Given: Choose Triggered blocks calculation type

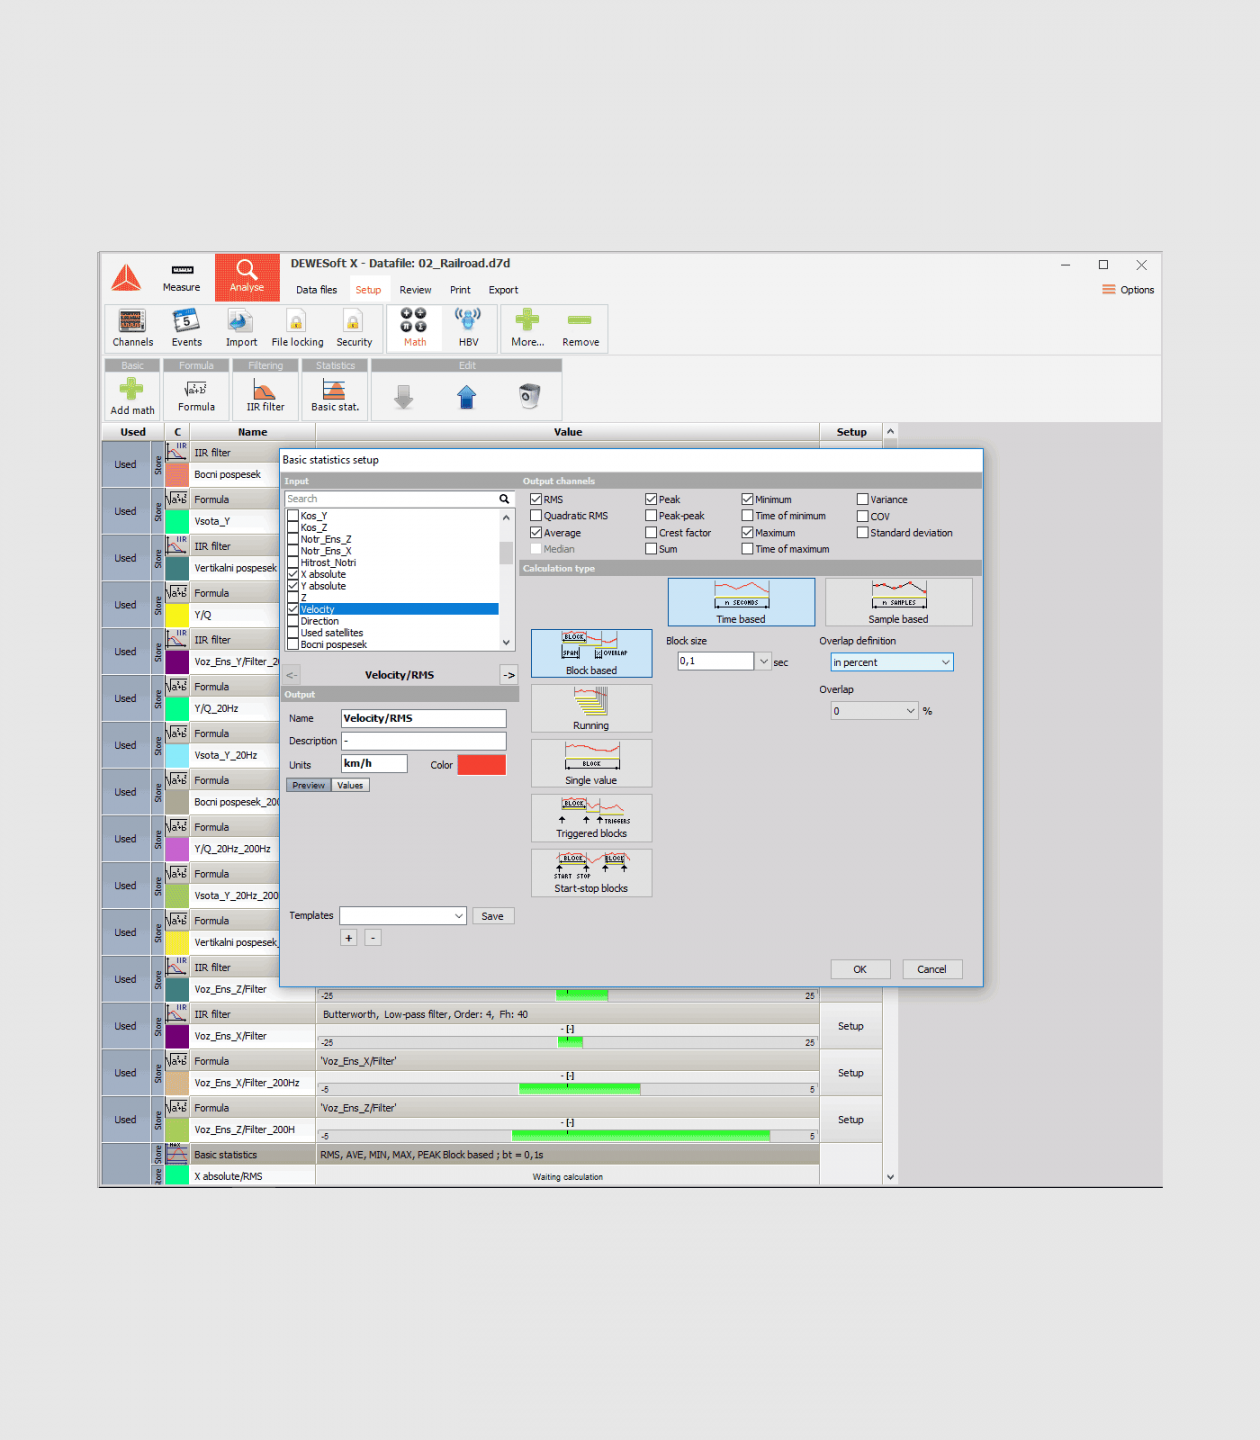Looking at the screenshot, I should click(x=591, y=818).
